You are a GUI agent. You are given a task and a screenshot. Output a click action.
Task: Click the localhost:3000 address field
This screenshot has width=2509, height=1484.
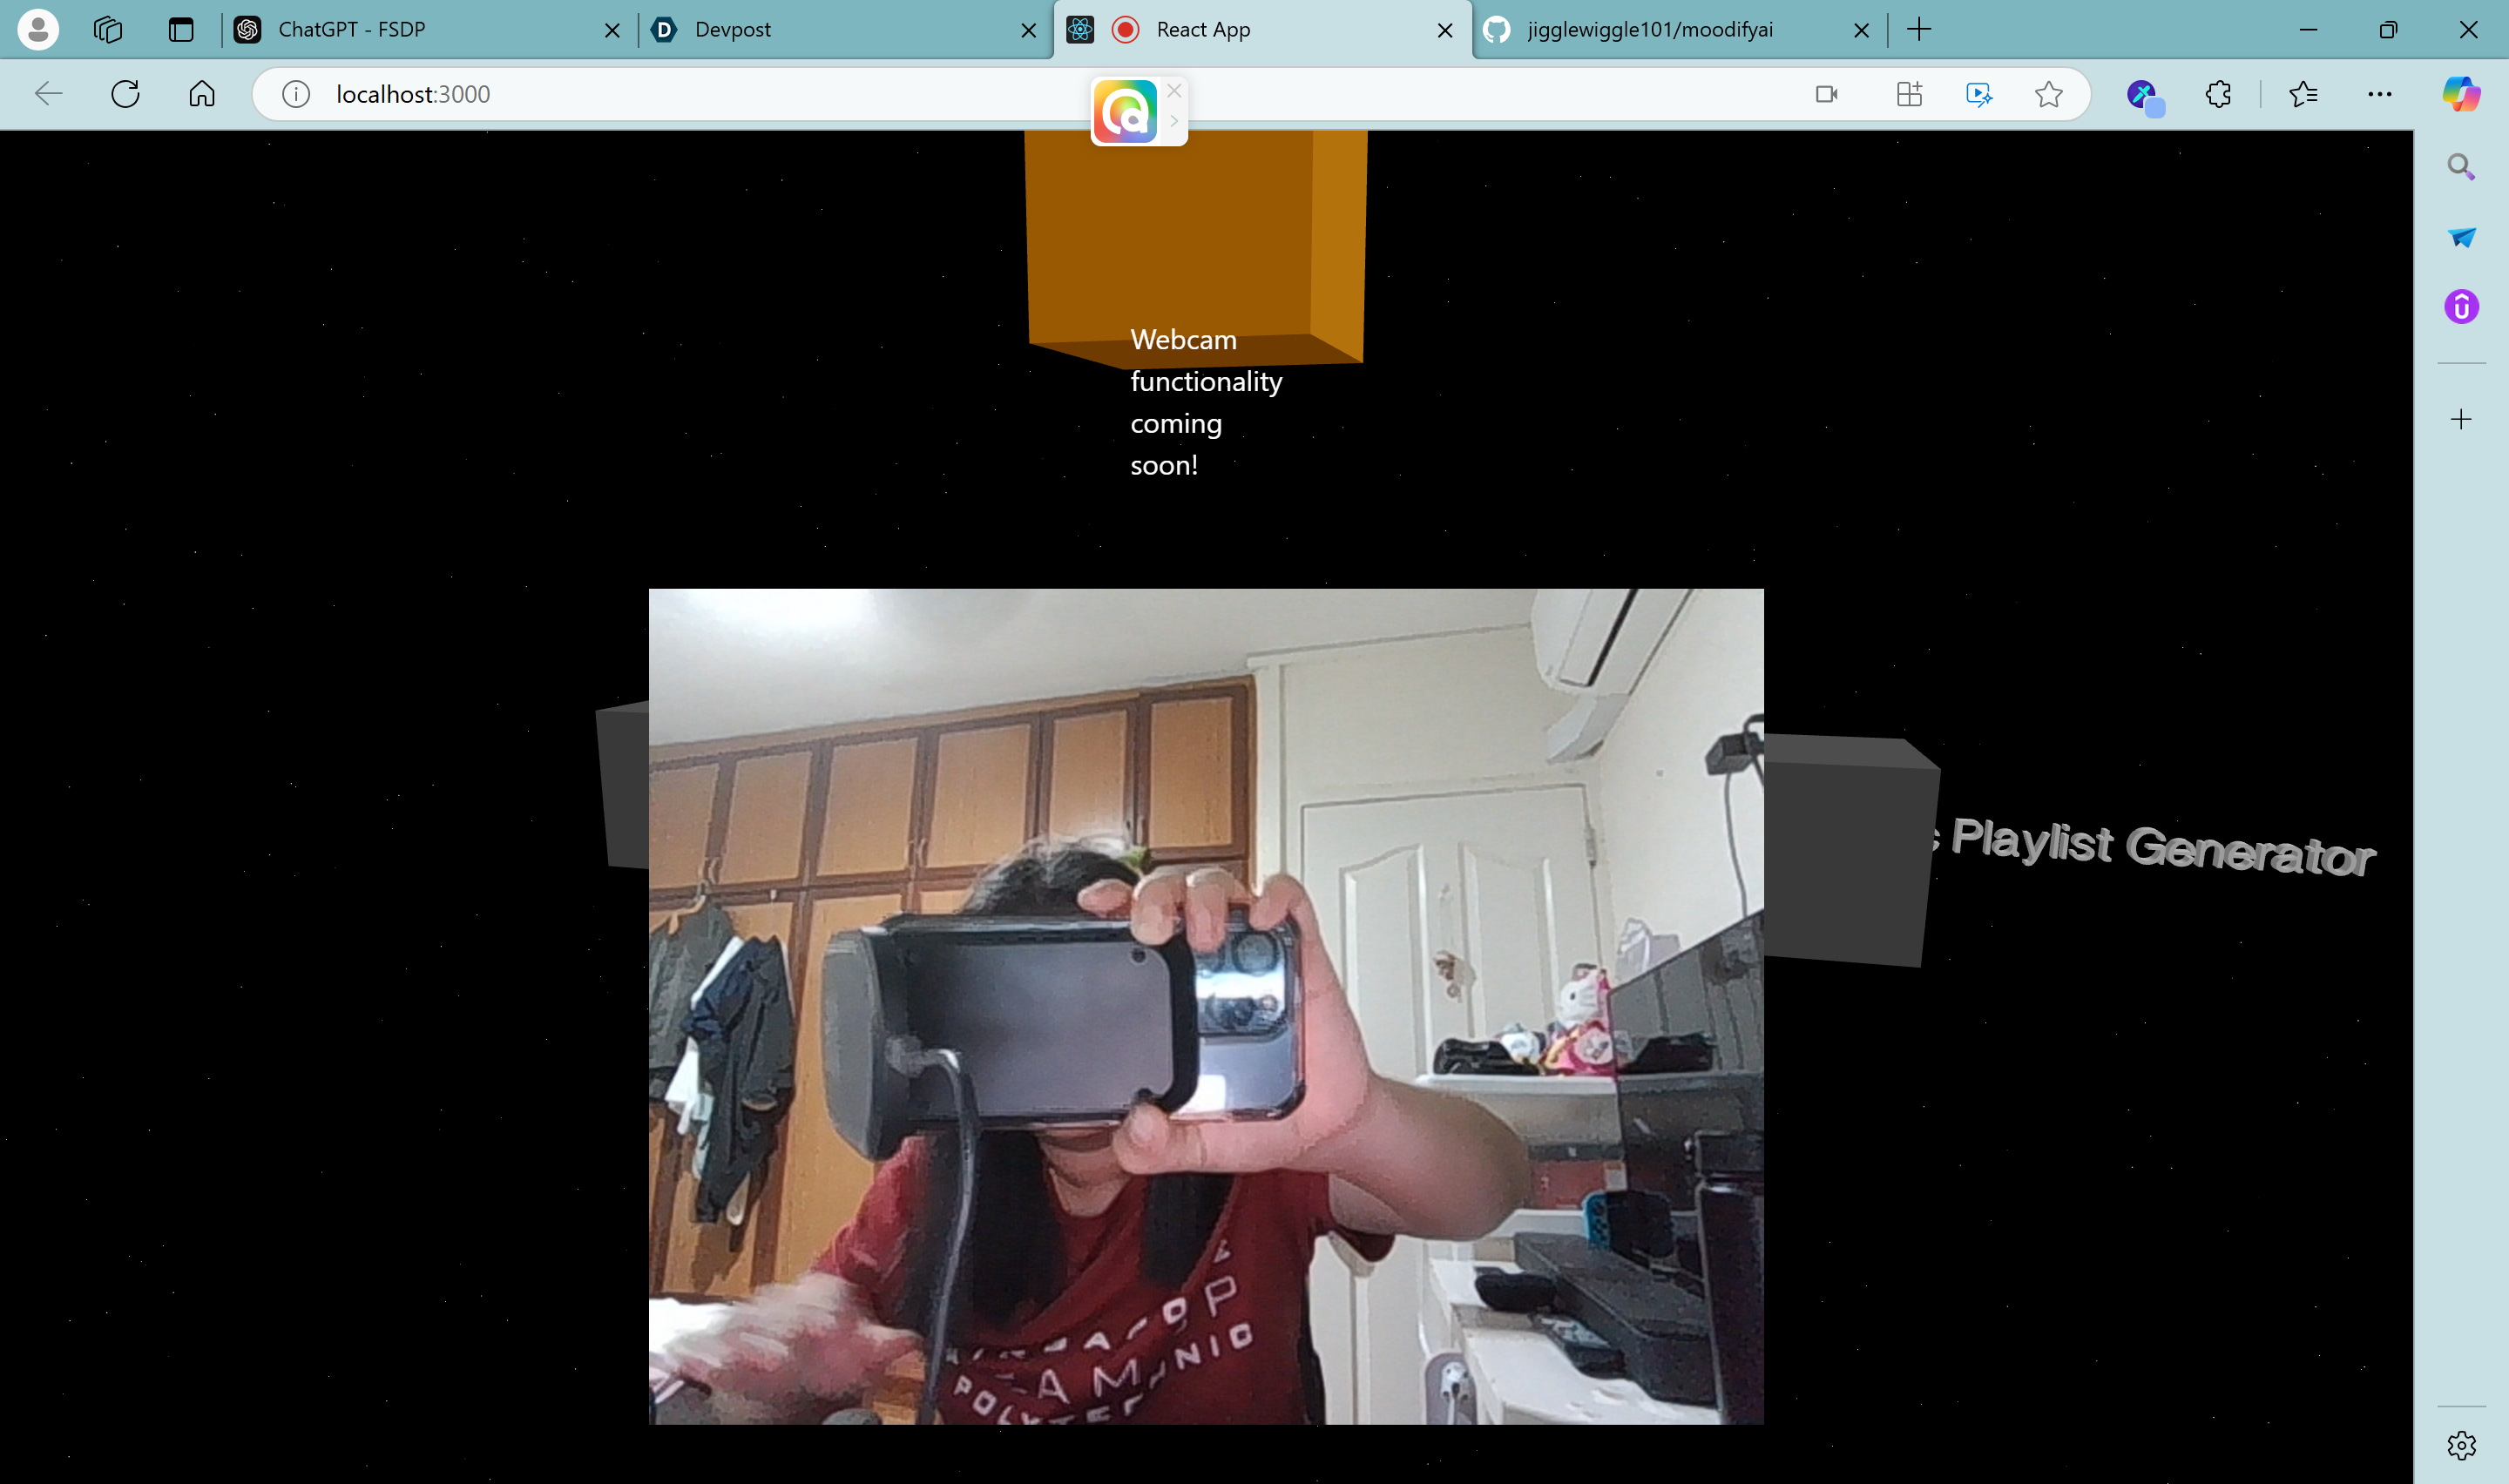(x=700, y=94)
